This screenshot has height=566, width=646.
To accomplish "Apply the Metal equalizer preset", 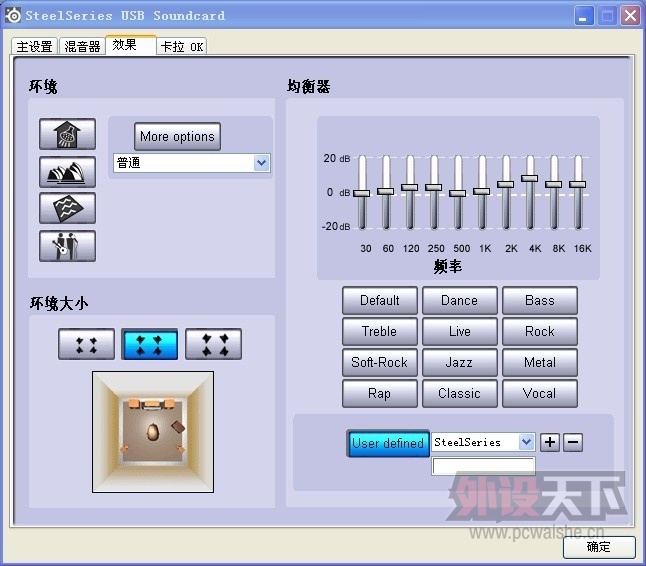I will 540,363.
